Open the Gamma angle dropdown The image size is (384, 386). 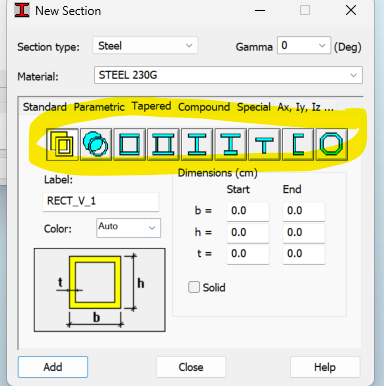tap(304, 45)
